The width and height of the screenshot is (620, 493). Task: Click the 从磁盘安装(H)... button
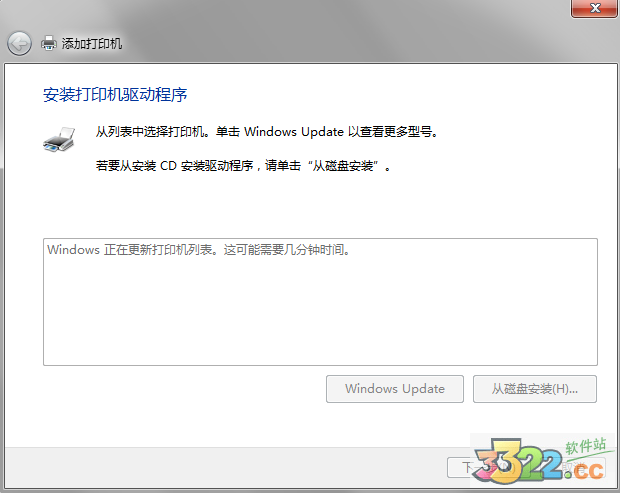pos(535,389)
